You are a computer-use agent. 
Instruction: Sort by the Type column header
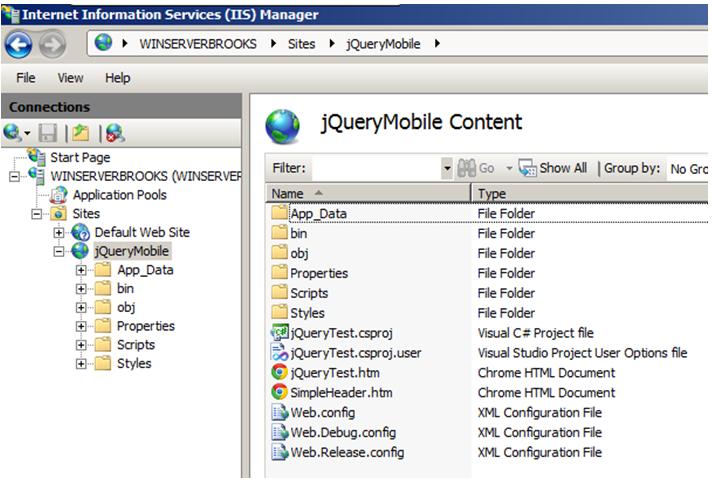(590, 193)
